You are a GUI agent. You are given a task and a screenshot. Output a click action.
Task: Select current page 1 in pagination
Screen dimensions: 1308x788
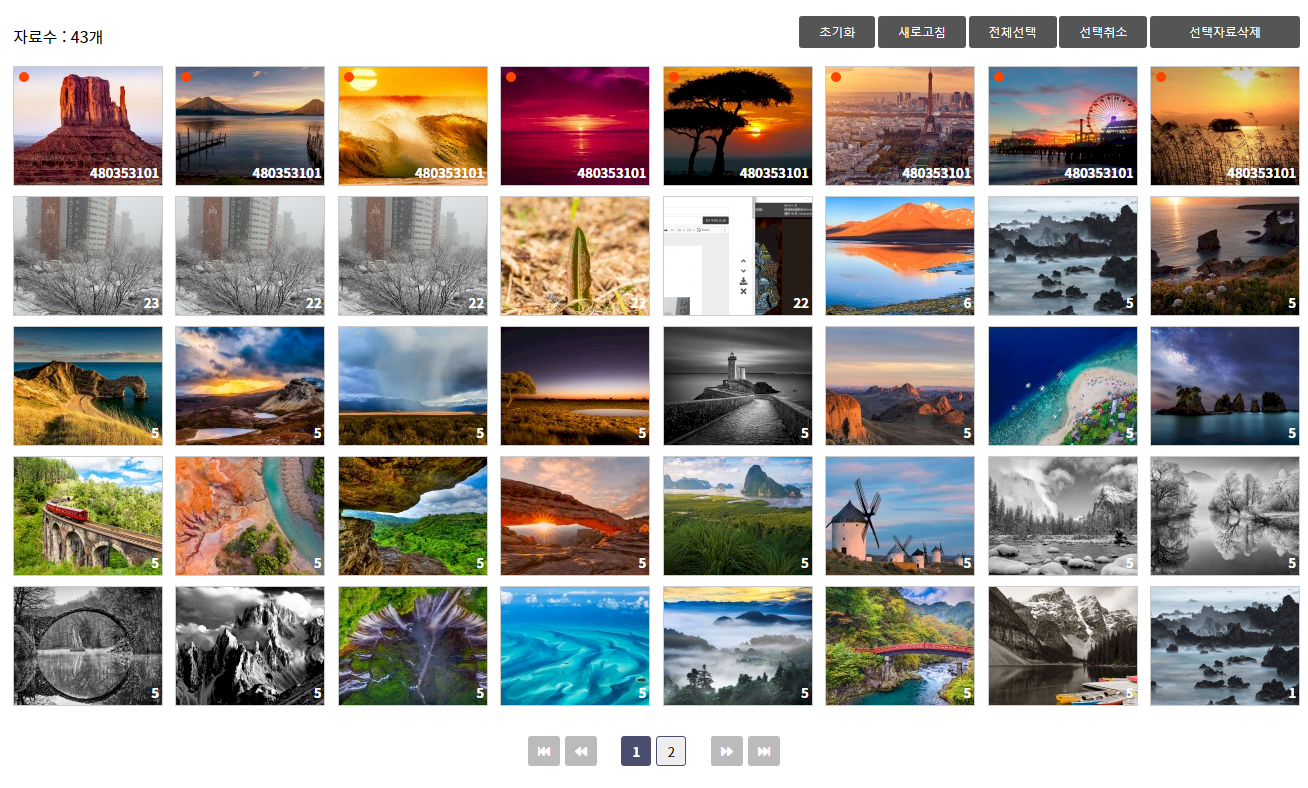point(635,751)
